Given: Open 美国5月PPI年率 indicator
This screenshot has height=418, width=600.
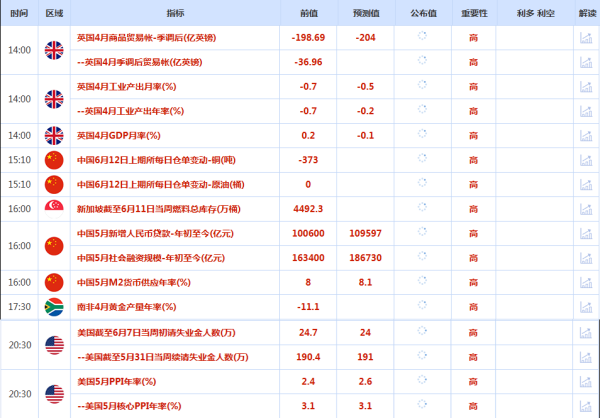Looking at the screenshot, I should coord(116,382).
